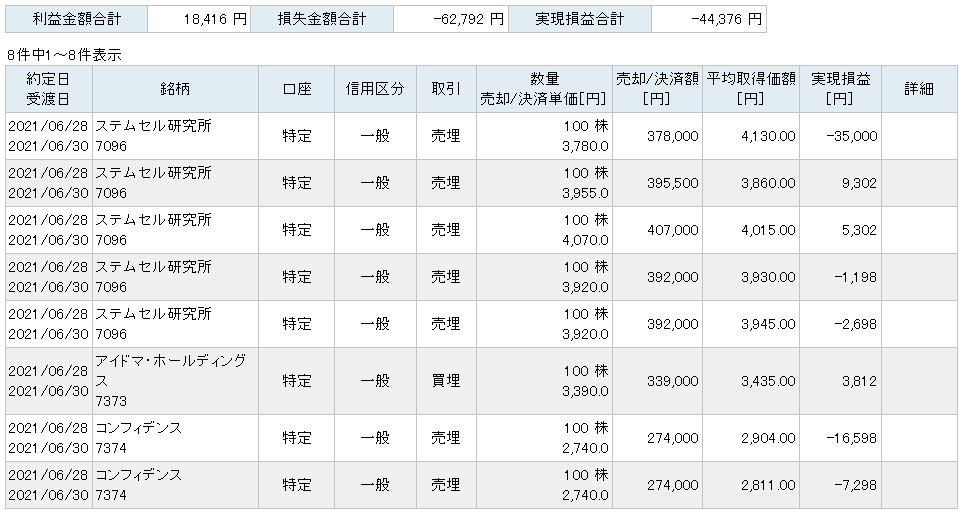Click 392,000 amount in the -1,198 row

click(673, 277)
